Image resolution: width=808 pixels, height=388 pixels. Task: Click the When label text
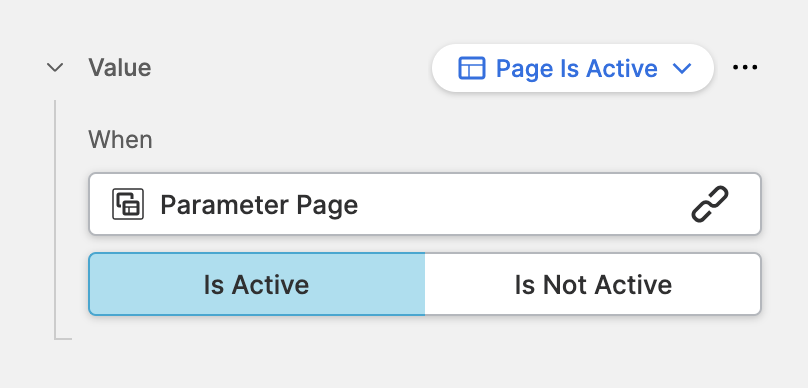click(x=120, y=140)
